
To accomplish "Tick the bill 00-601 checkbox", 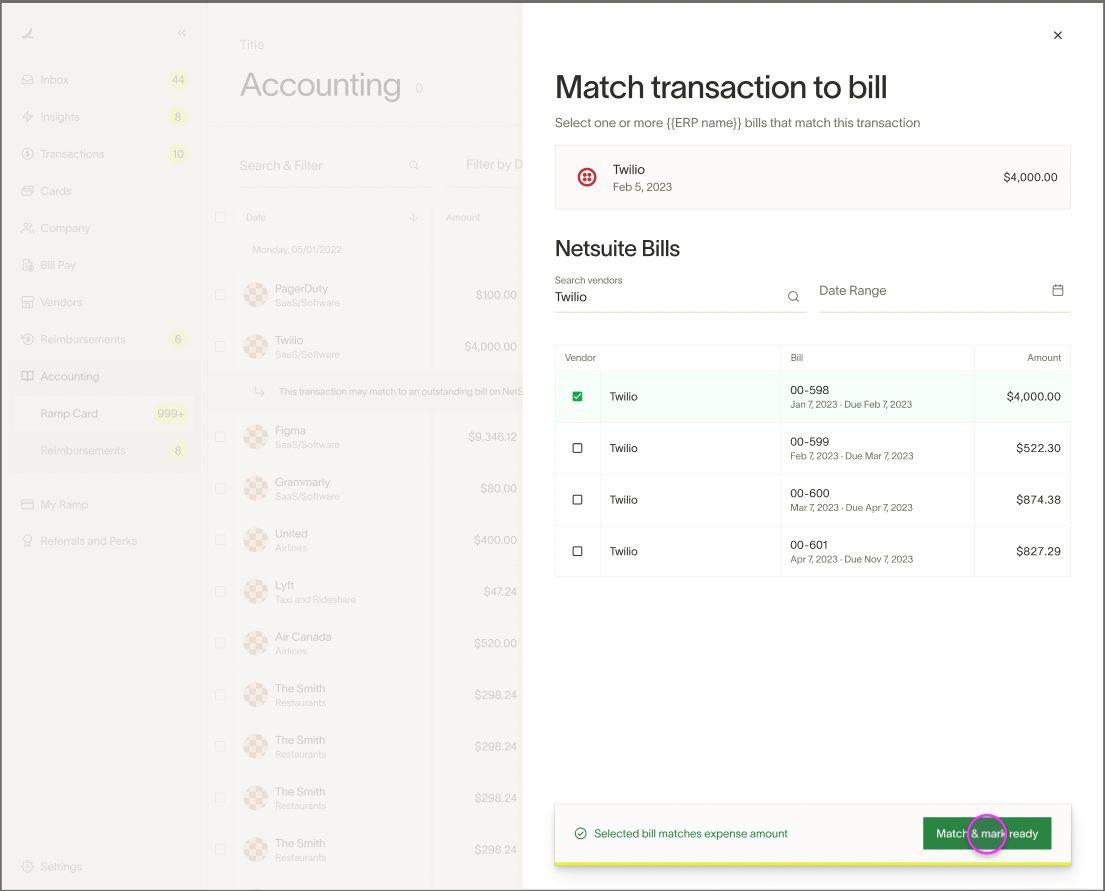I will click(577, 551).
